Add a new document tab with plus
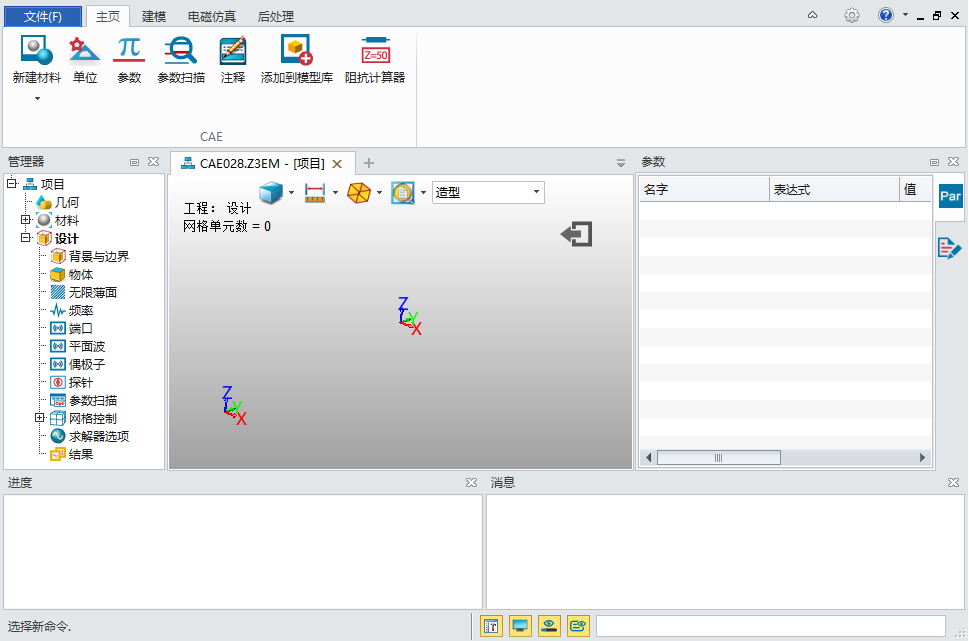The image size is (969, 641). click(369, 163)
